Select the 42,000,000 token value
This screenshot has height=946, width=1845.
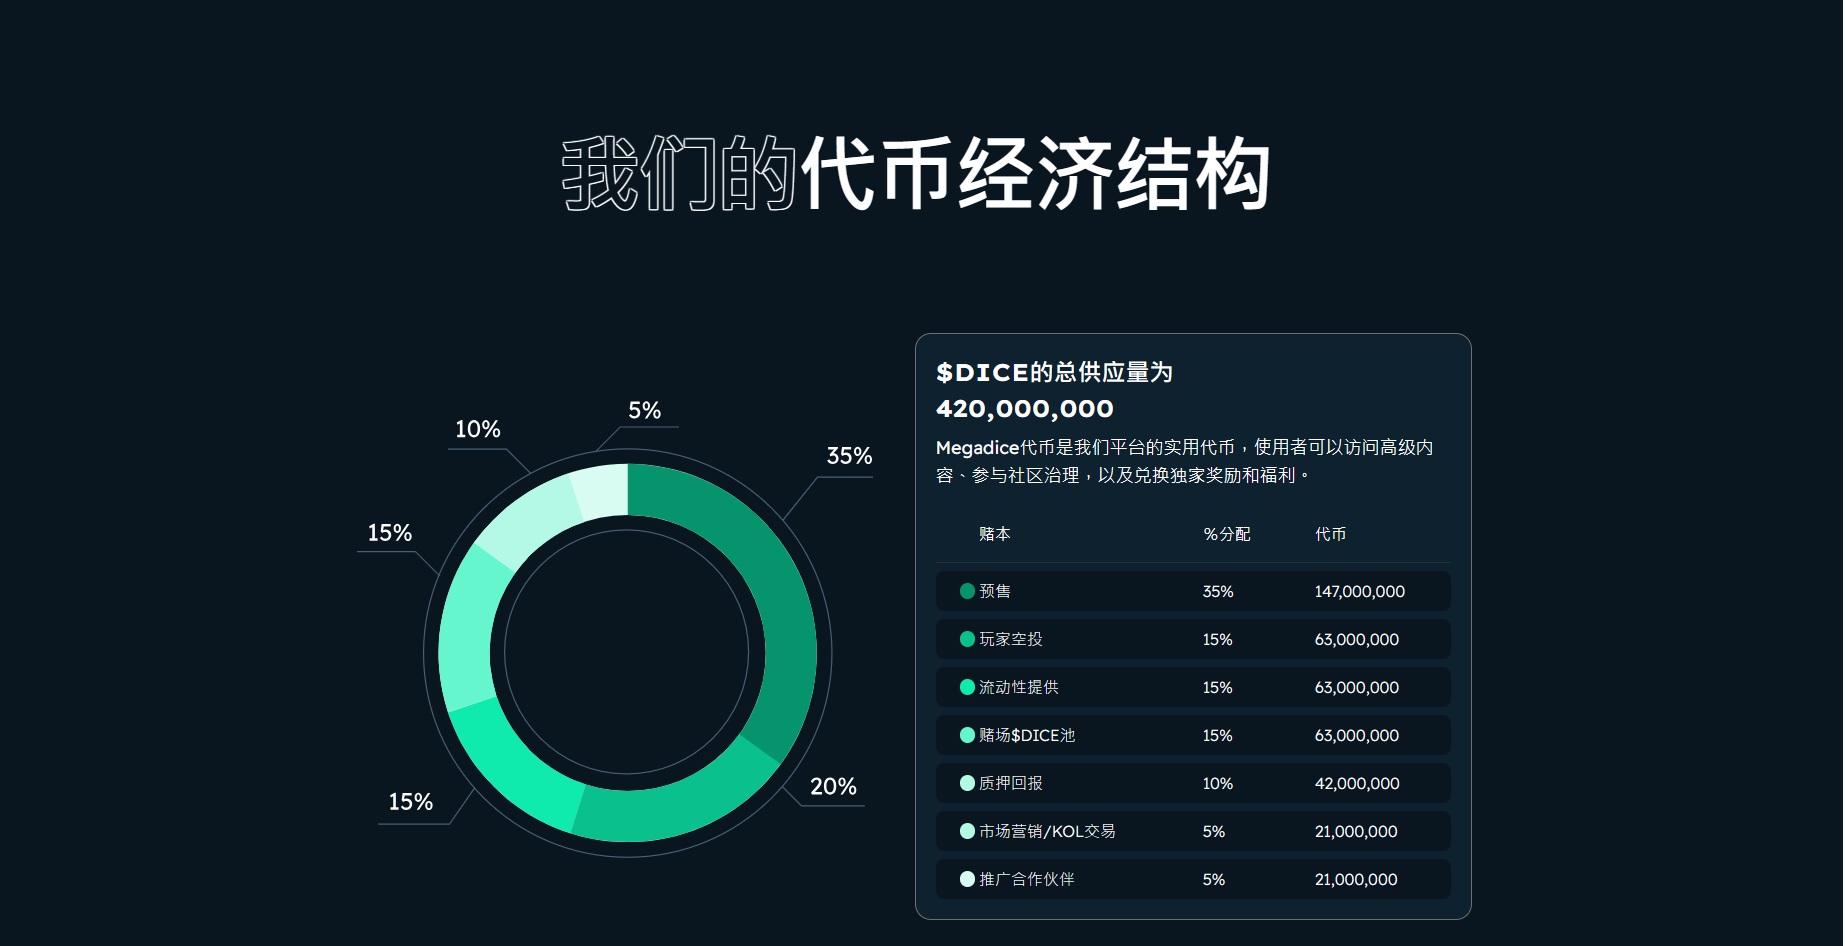(1356, 783)
